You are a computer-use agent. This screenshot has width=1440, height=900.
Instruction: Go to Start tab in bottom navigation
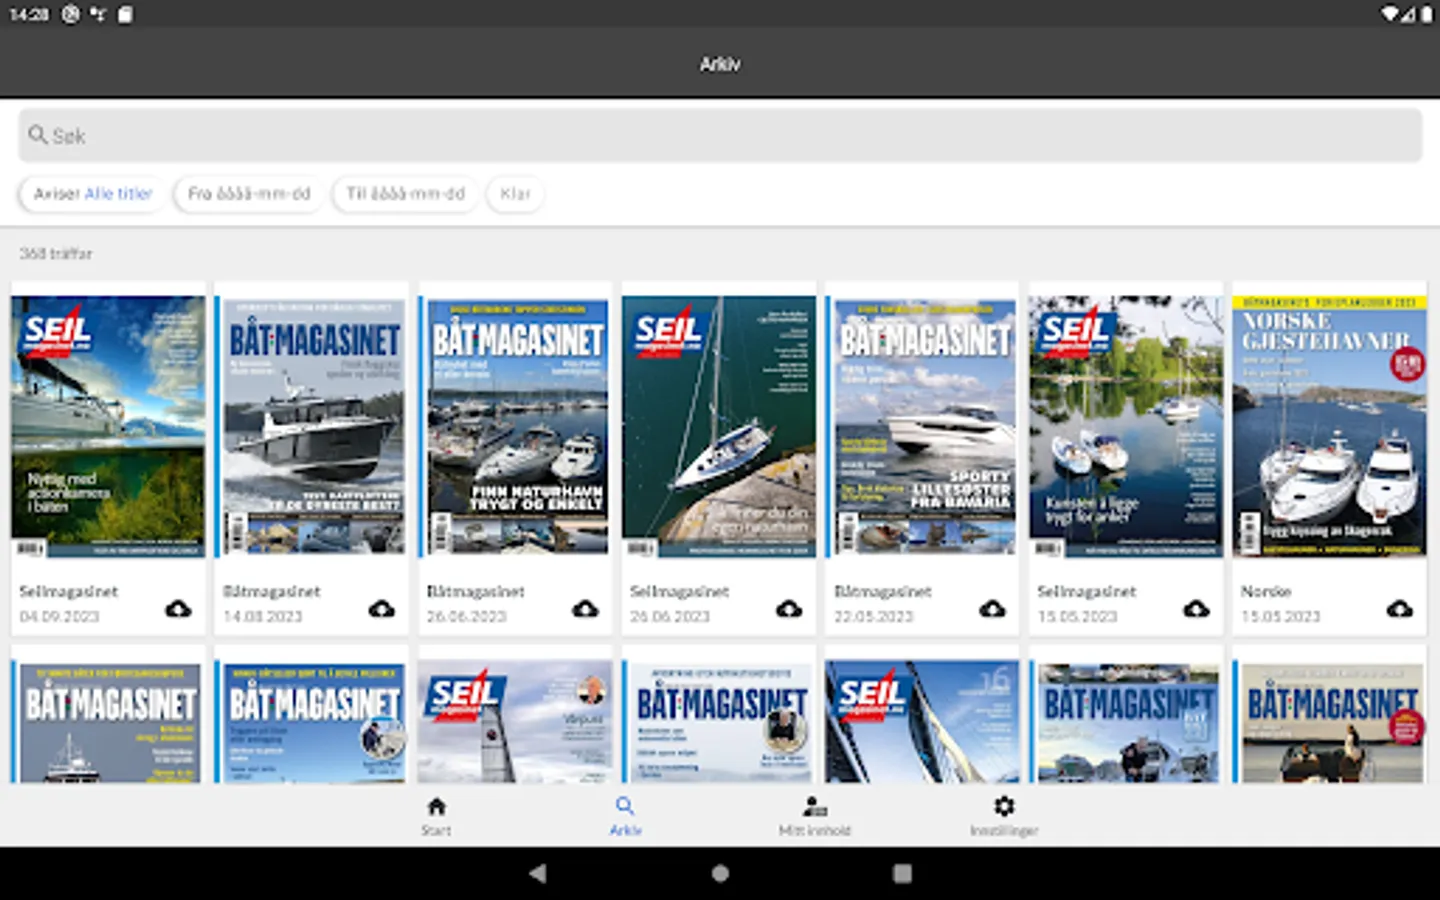point(436,816)
